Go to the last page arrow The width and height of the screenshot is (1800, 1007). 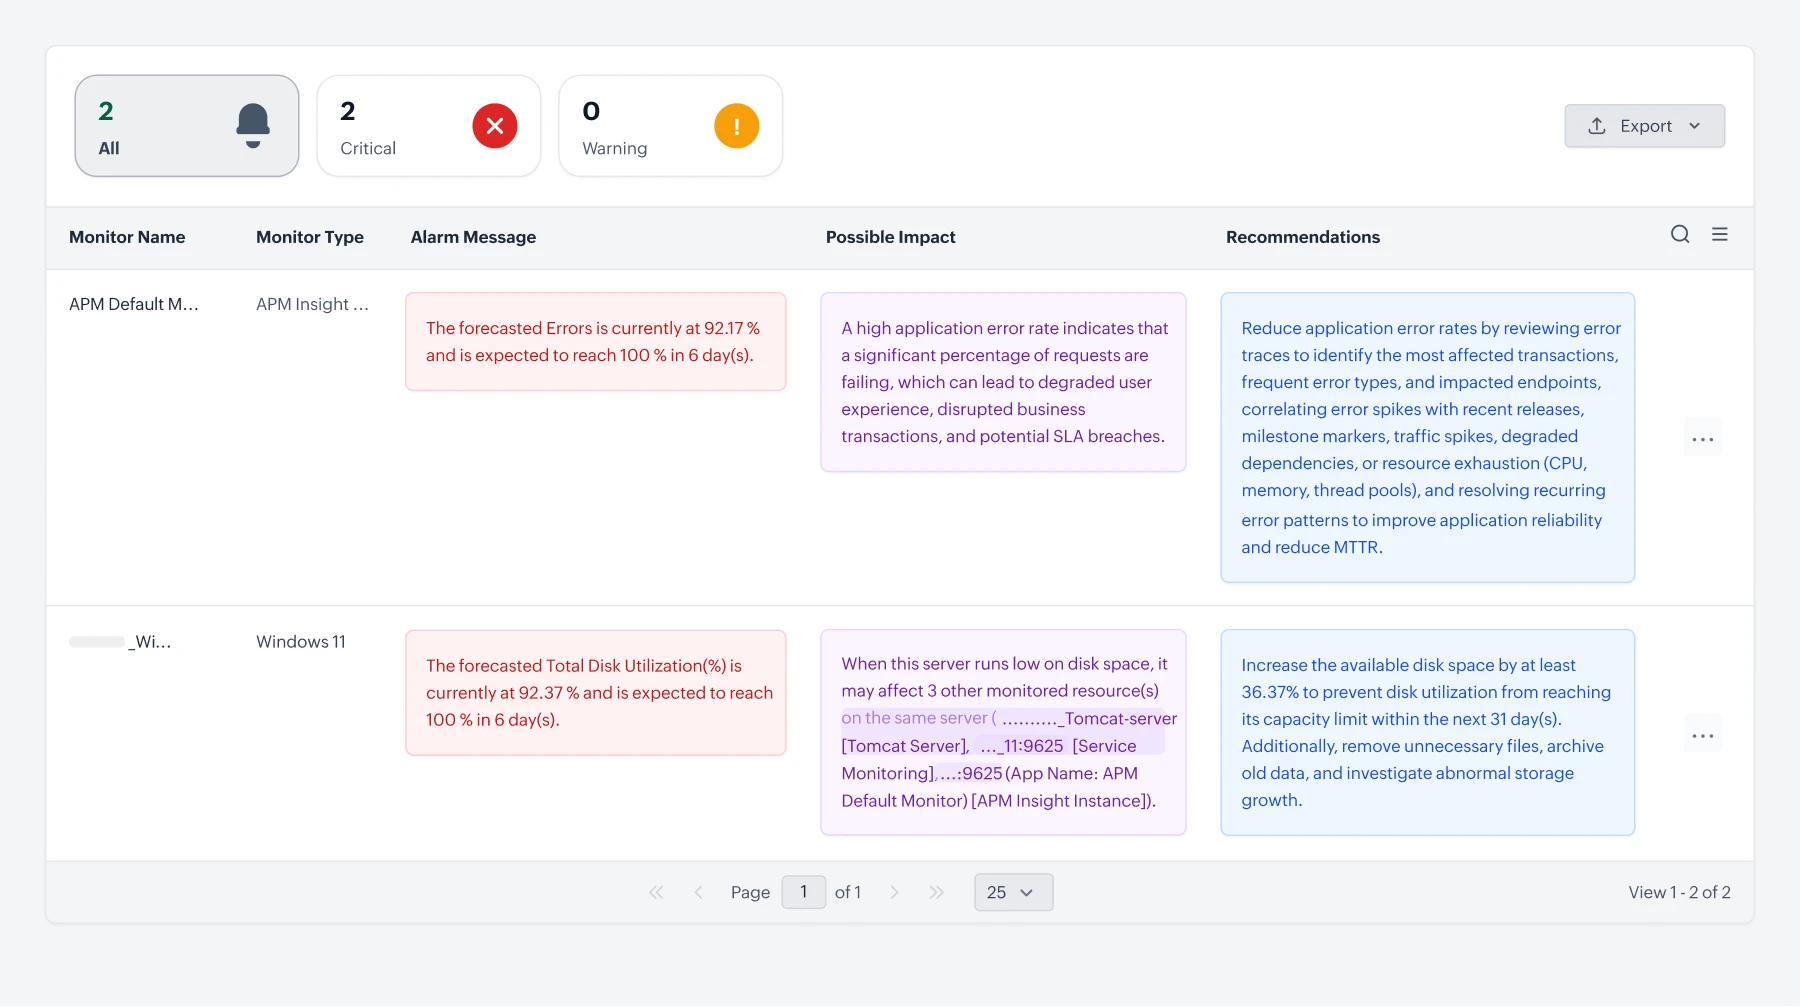(x=936, y=892)
